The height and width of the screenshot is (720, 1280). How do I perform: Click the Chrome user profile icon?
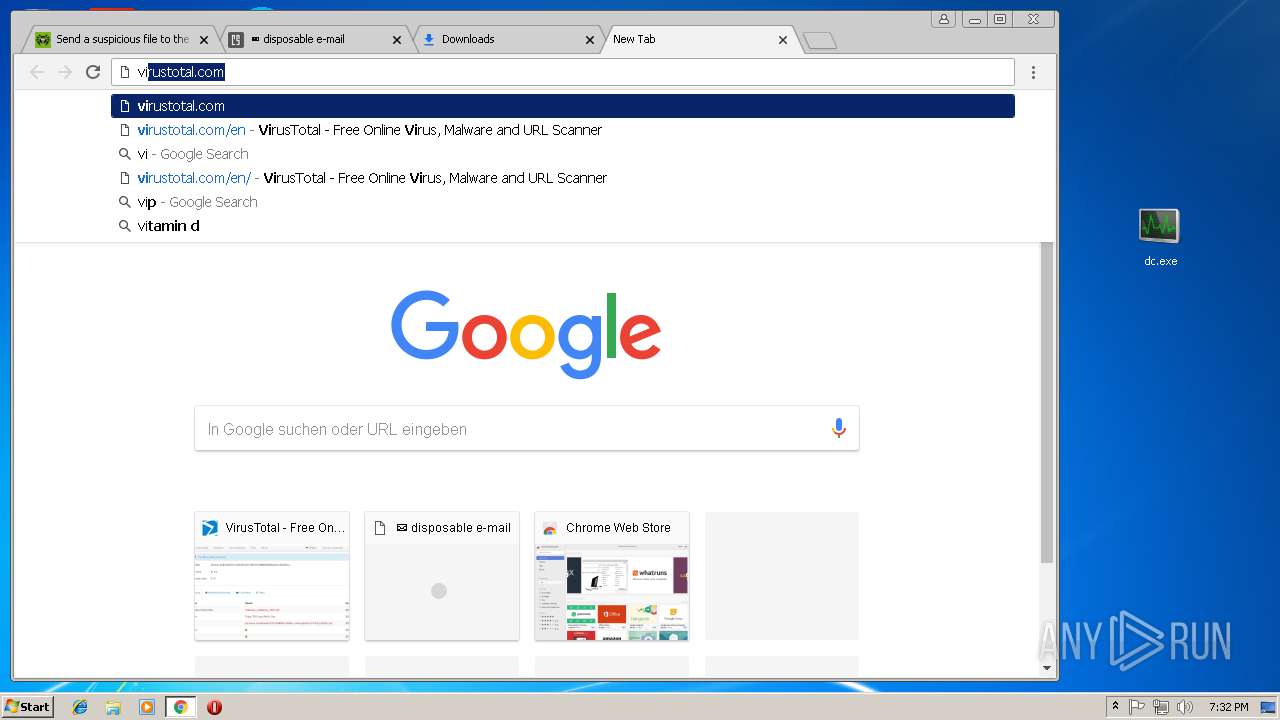click(944, 18)
